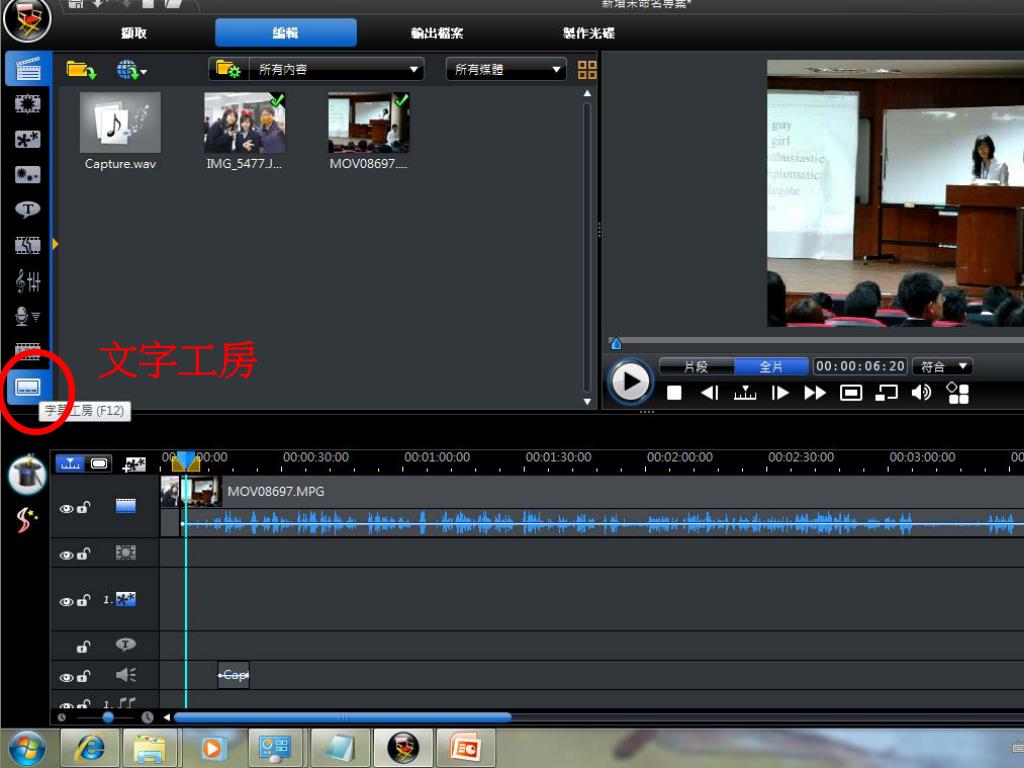Lock the main video track
This screenshot has height=768, width=1024.
click(83, 507)
